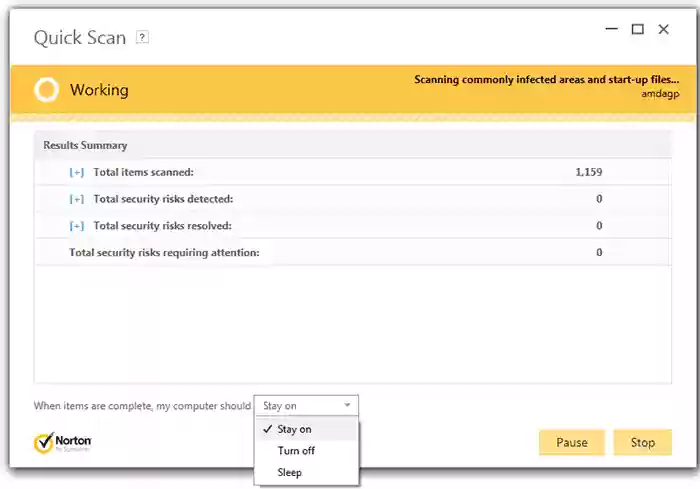This screenshot has height=489, width=700.
Task: Click the Total items scanned count 1,159
Action: tap(589, 172)
